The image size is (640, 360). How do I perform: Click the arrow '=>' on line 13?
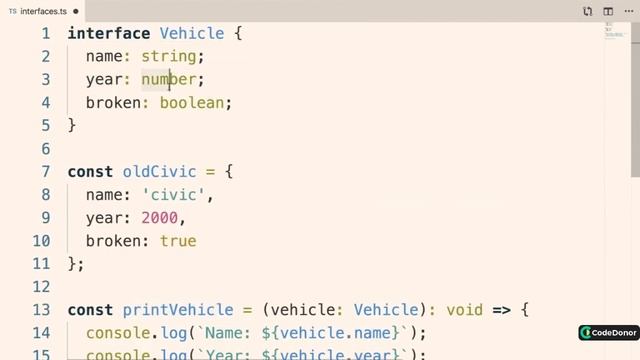click(502, 311)
